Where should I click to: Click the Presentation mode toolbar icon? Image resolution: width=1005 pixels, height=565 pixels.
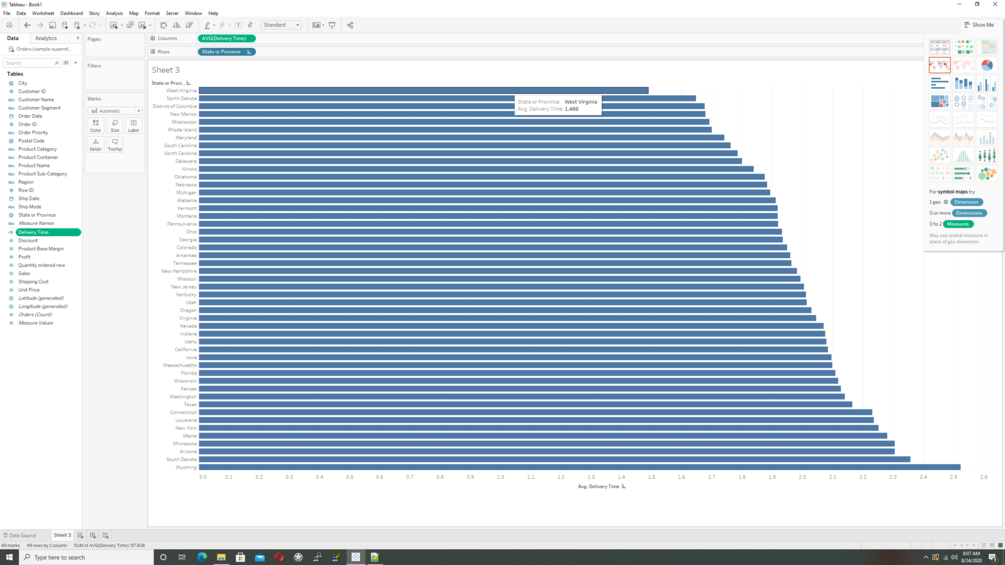[x=332, y=25]
